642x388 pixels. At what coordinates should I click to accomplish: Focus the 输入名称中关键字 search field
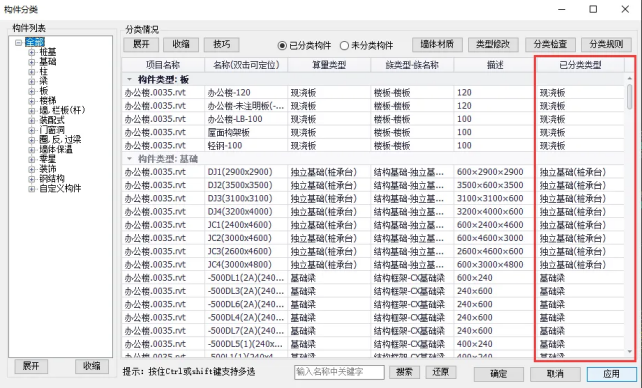[x=339, y=372]
